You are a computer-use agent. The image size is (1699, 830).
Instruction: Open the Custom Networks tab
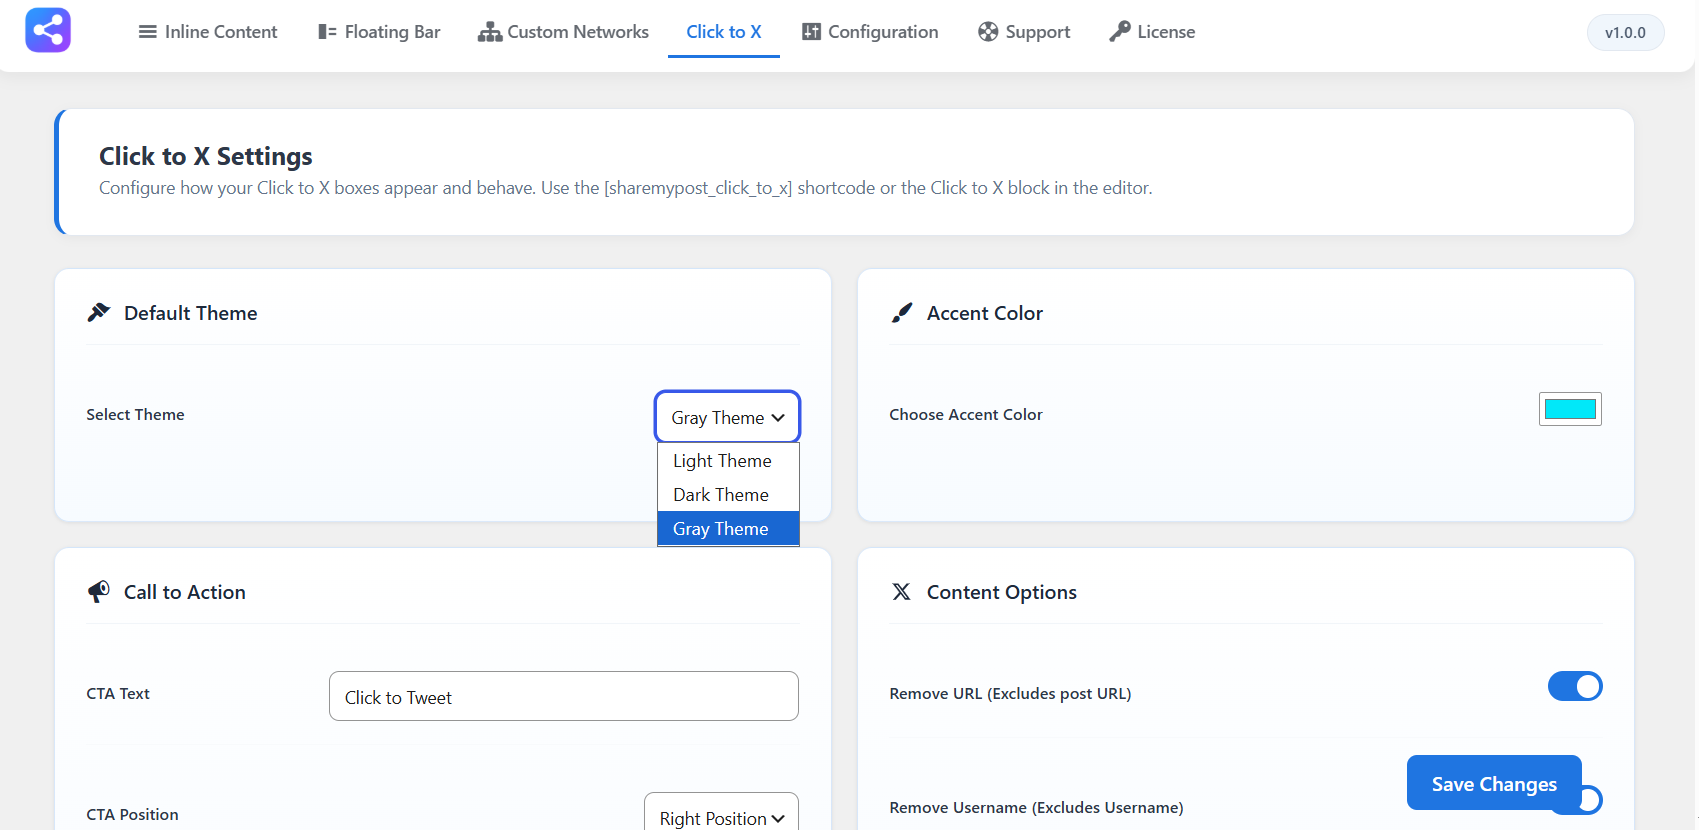point(563,32)
